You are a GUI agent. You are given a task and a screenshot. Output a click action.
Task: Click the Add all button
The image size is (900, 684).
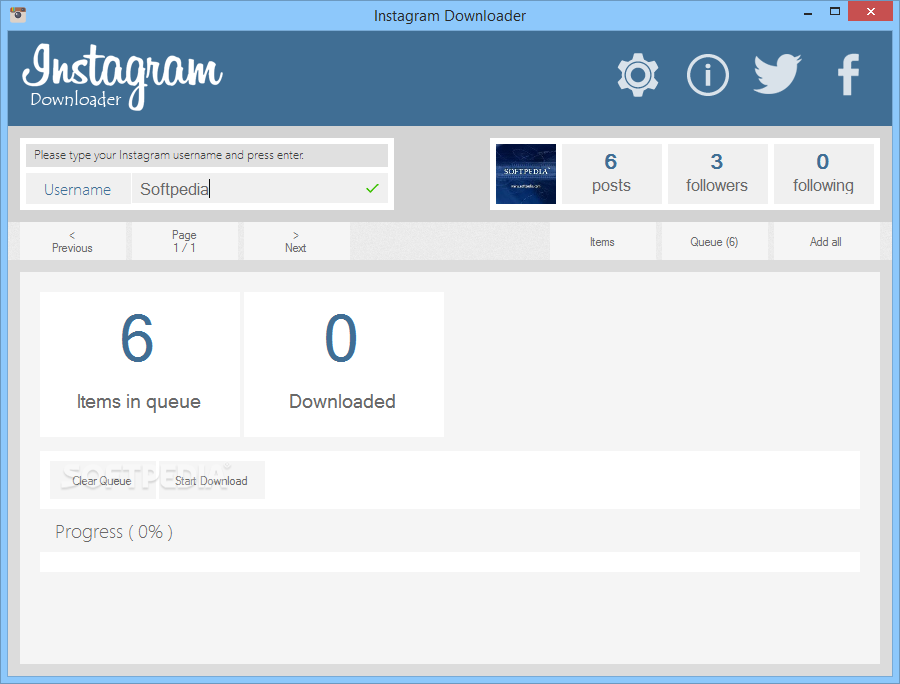tap(826, 242)
